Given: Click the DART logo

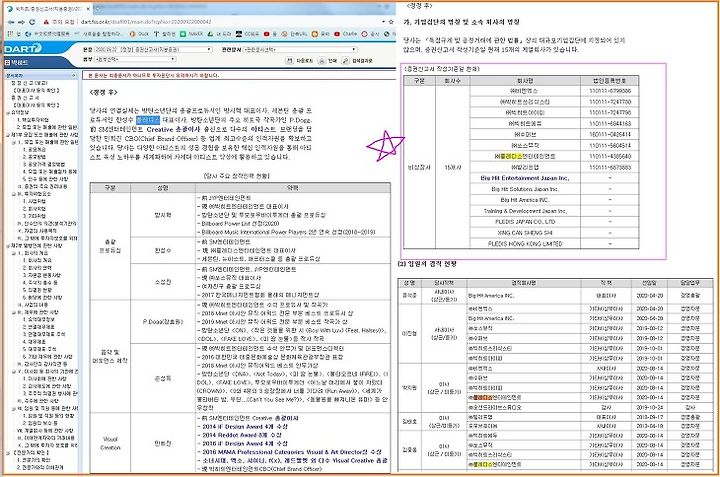Looking at the screenshot, I should [23, 48].
